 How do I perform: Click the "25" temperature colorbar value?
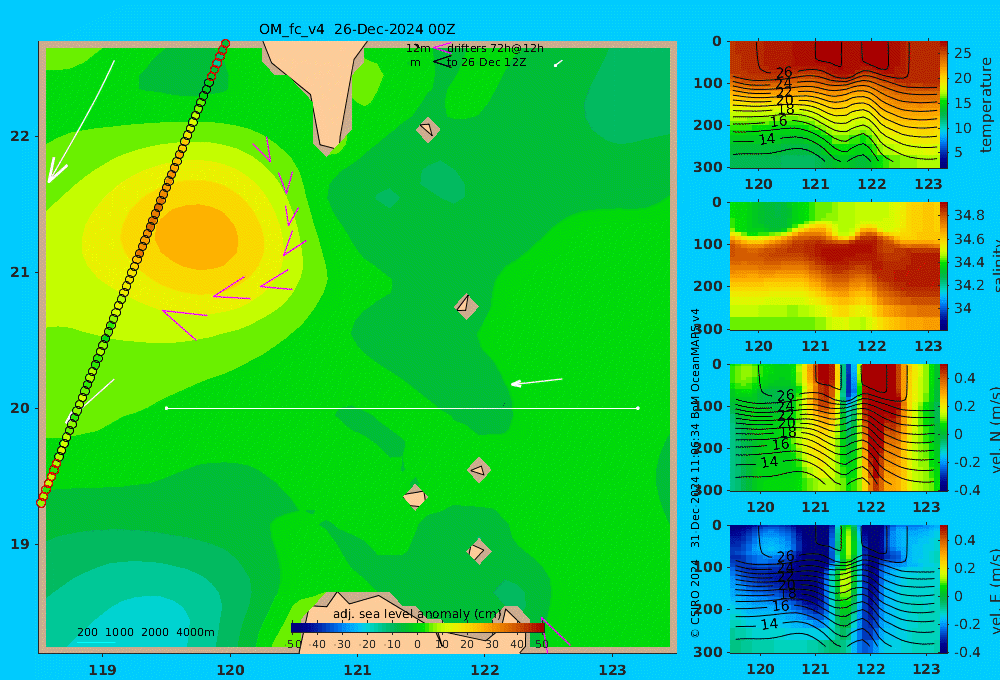coord(963,53)
